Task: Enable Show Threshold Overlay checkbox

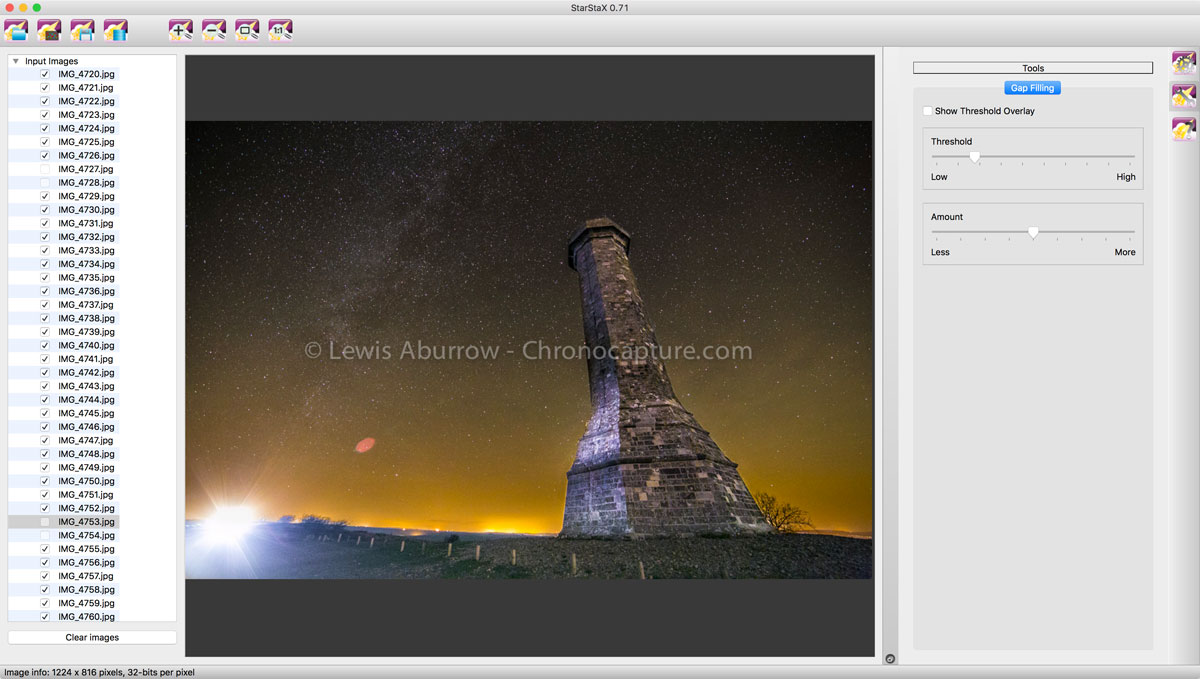Action: (x=928, y=111)
